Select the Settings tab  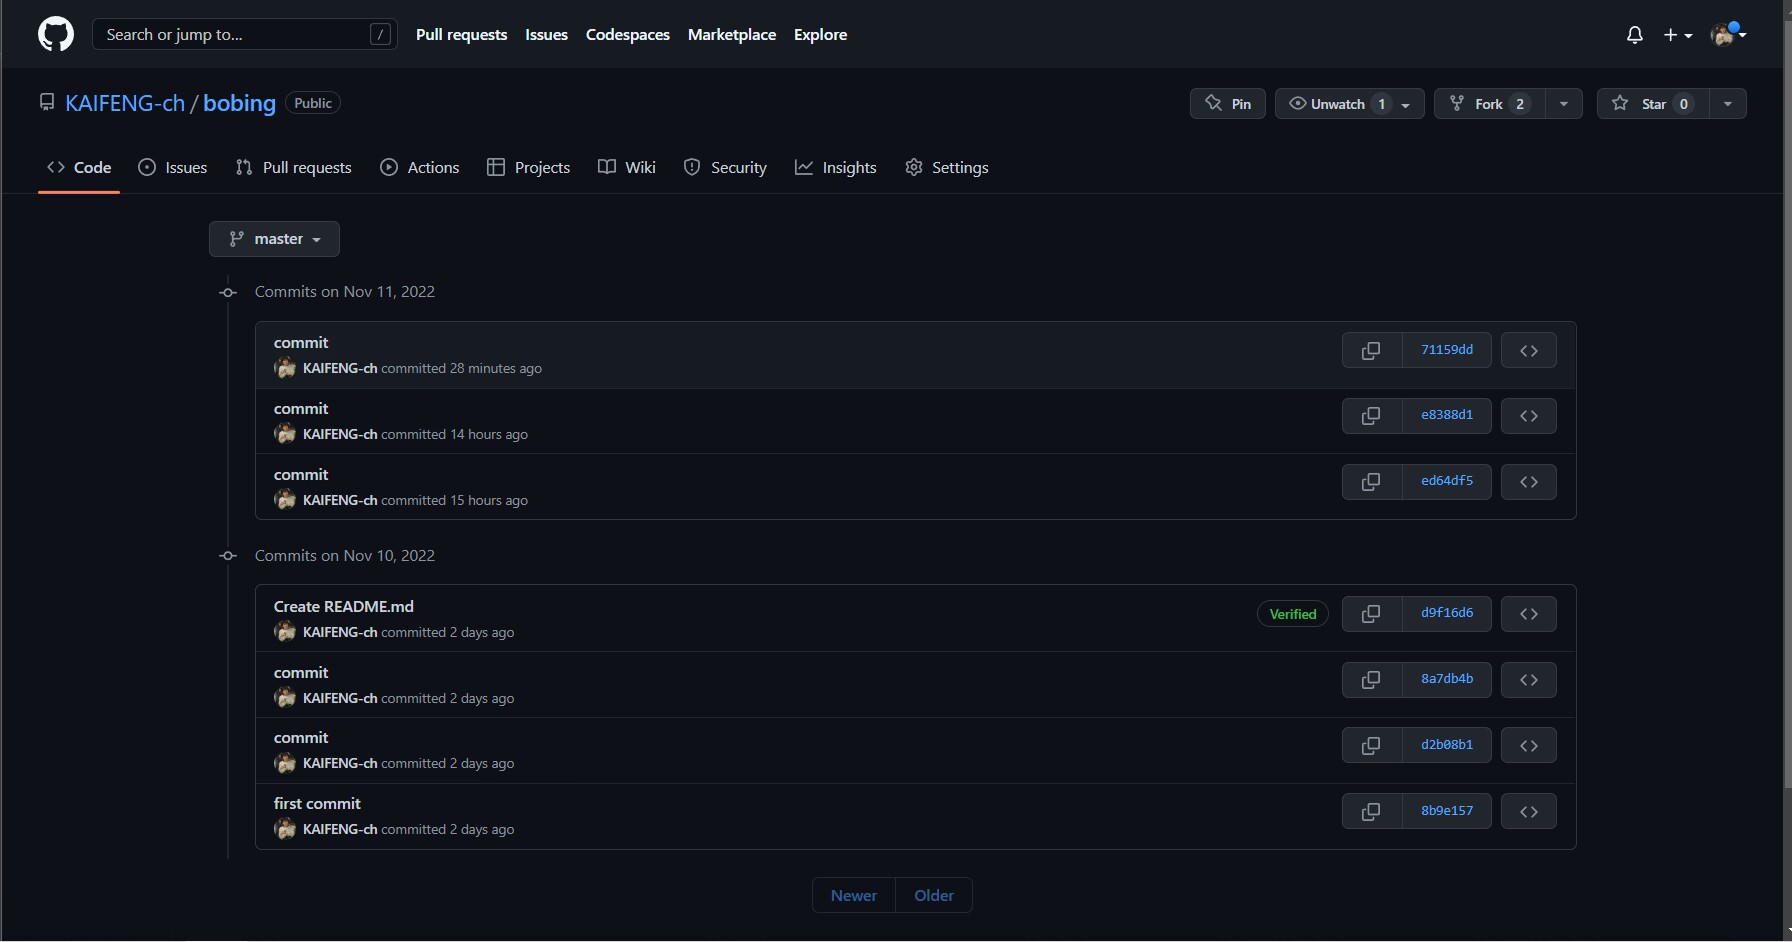tap(947, 167)
